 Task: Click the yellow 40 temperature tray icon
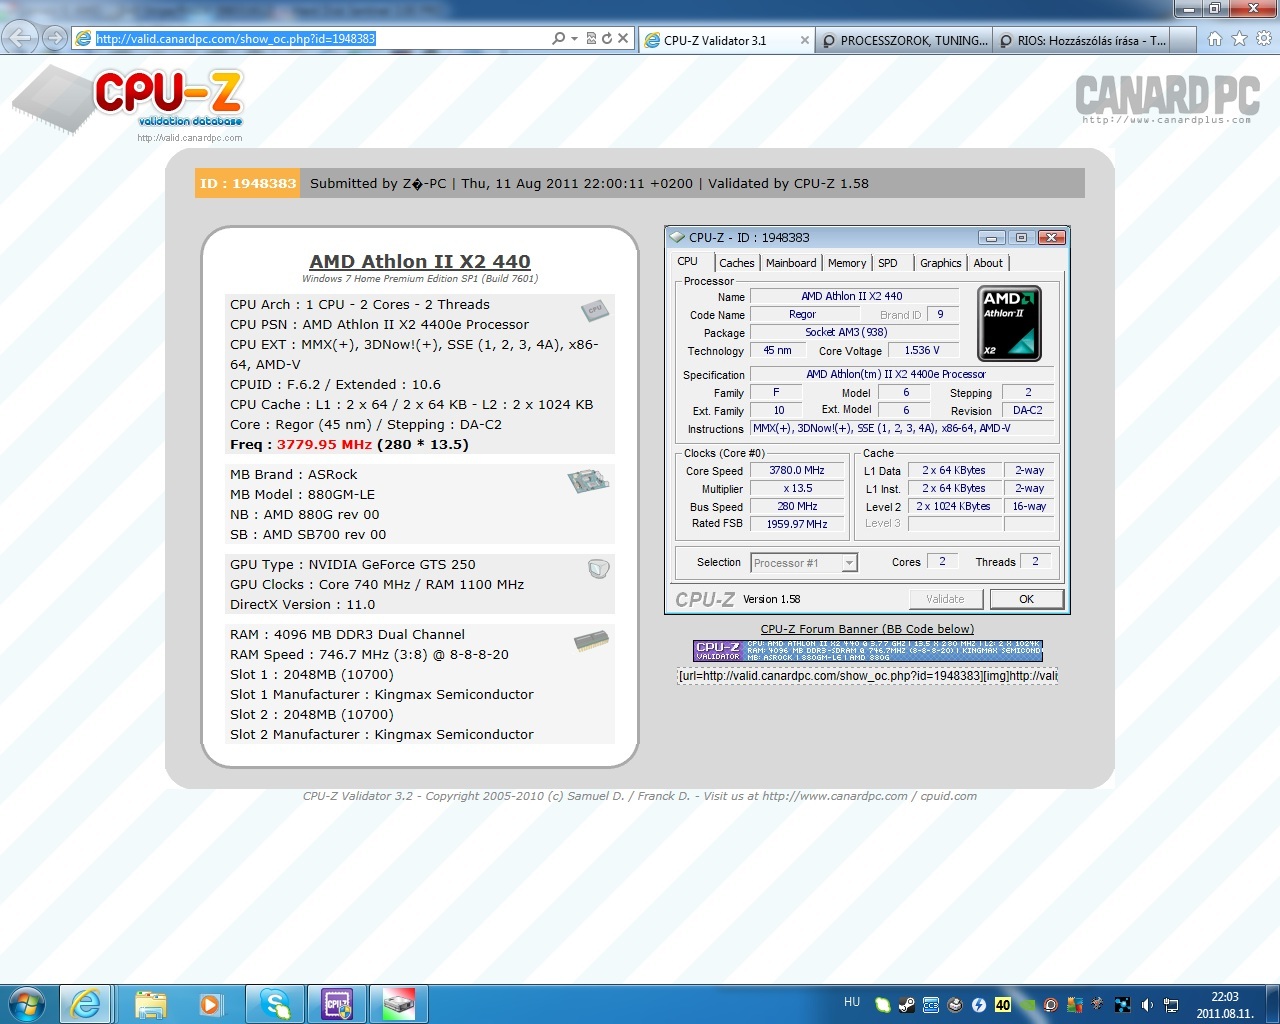[1003, 1005]
